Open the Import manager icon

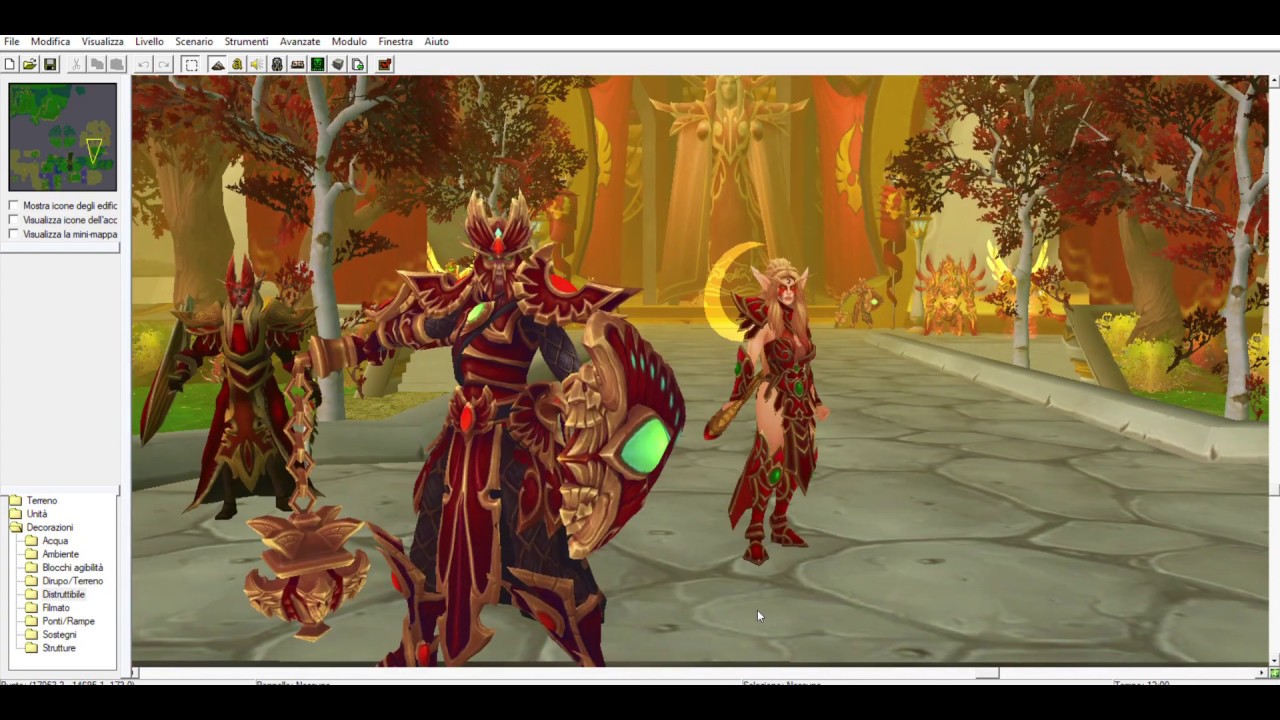[358, 64]
